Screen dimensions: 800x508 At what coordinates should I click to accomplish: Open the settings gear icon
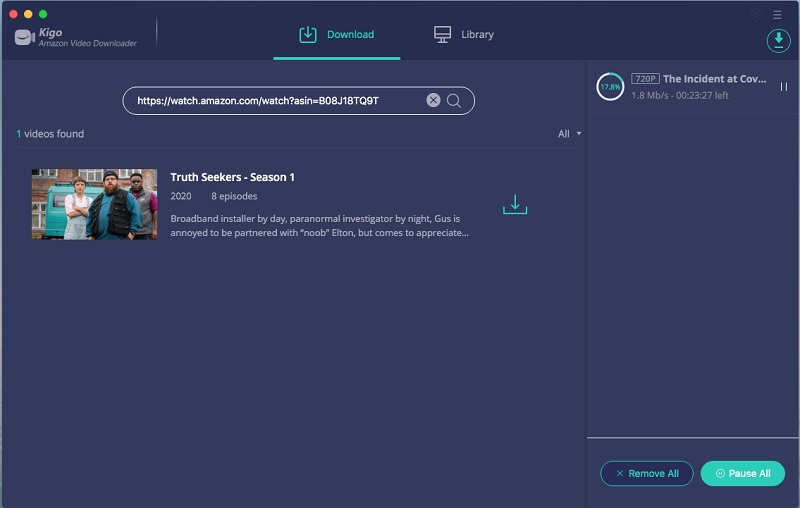click(756, 15)
